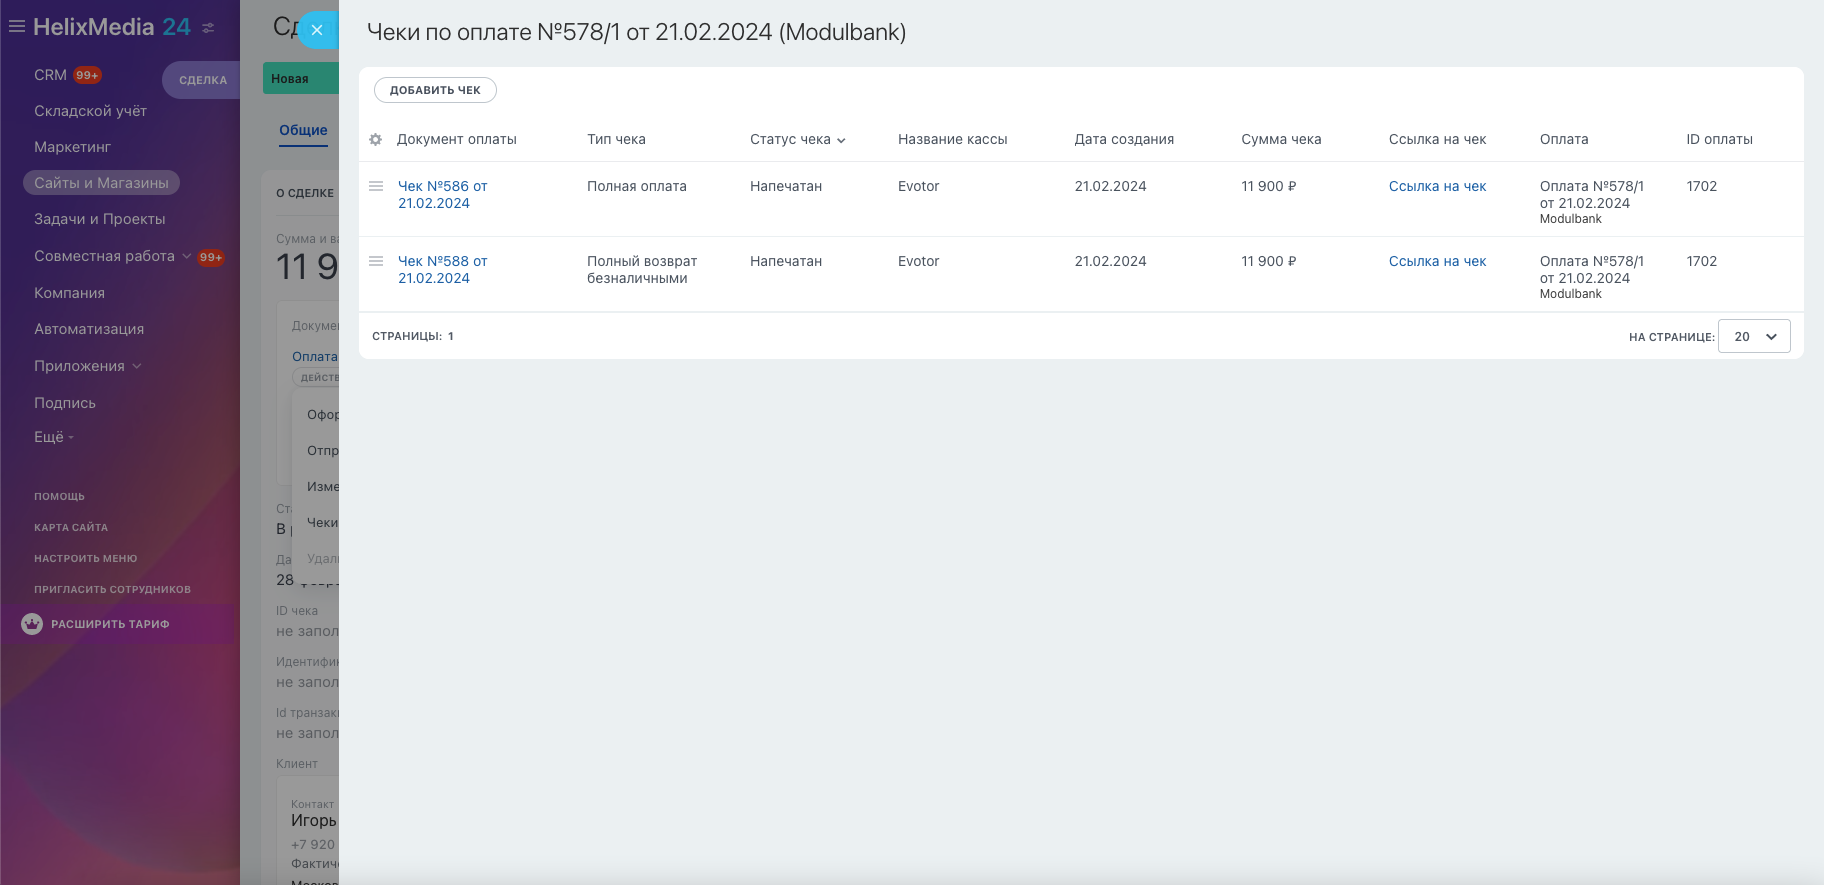Screen dimensions: 1824x885
Task: Expand the Приложения menu section
Action: [88, 366]
